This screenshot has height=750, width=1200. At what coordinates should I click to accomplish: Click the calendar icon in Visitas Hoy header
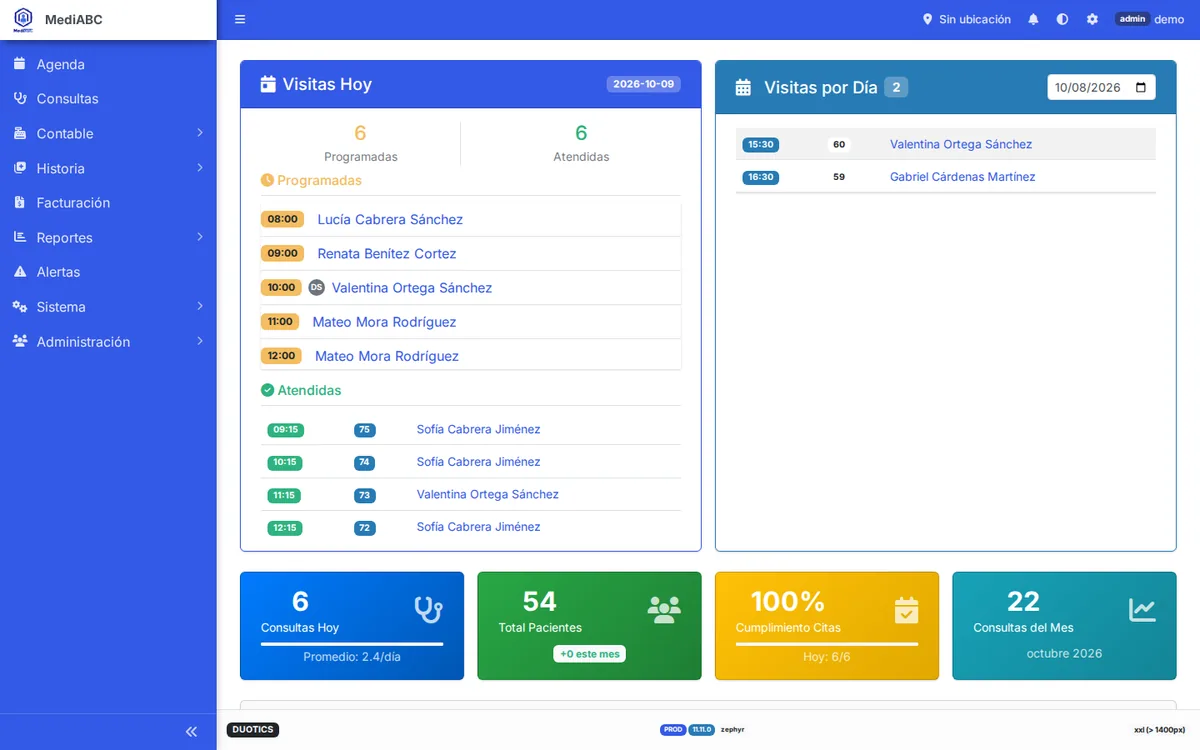point(268,85)
